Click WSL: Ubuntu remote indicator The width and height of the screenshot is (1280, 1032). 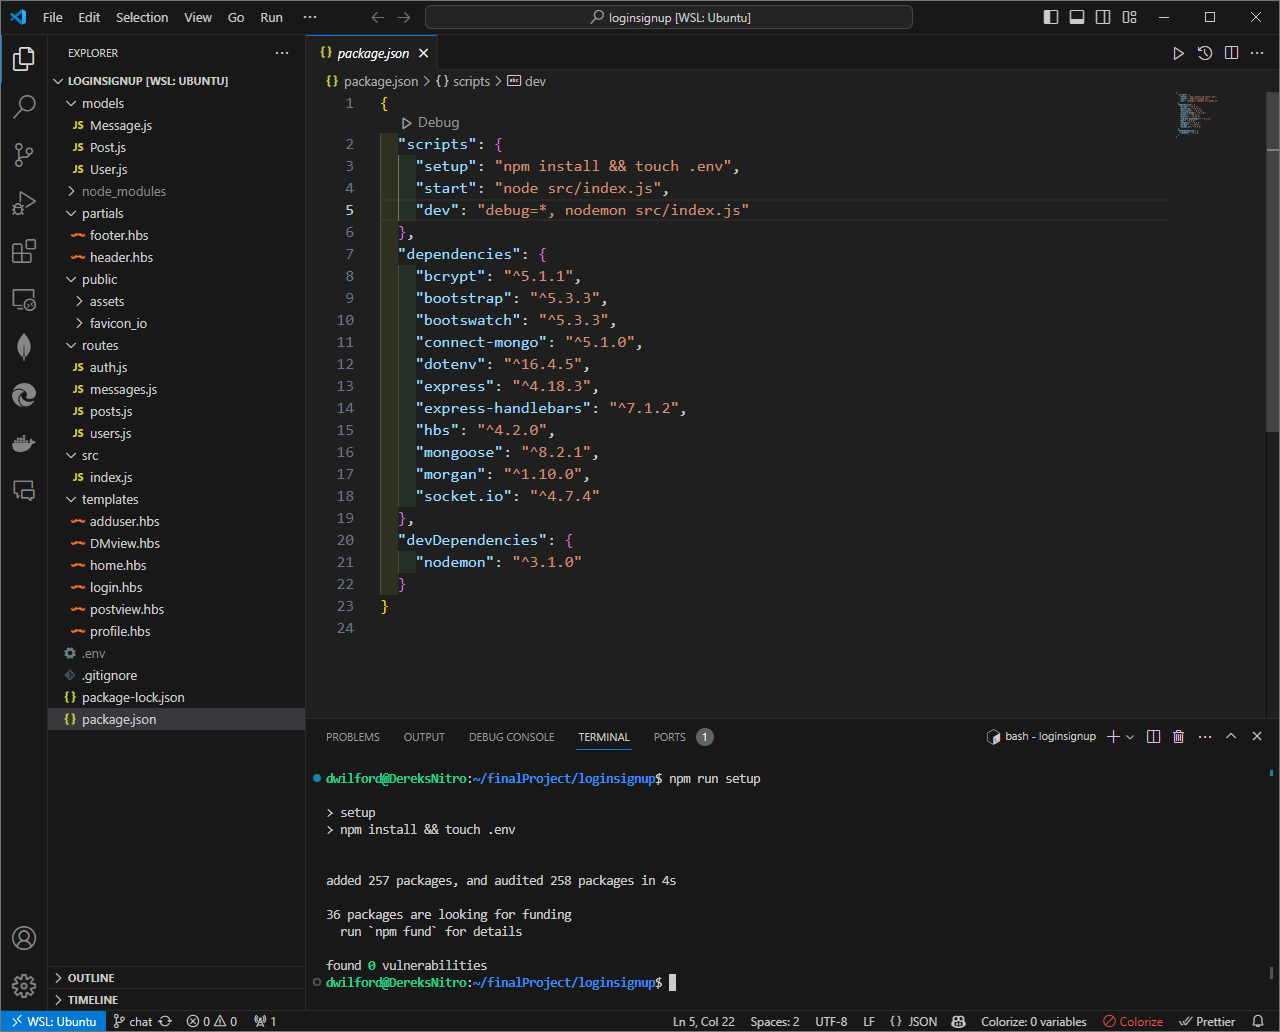[x=53, y=1021]
